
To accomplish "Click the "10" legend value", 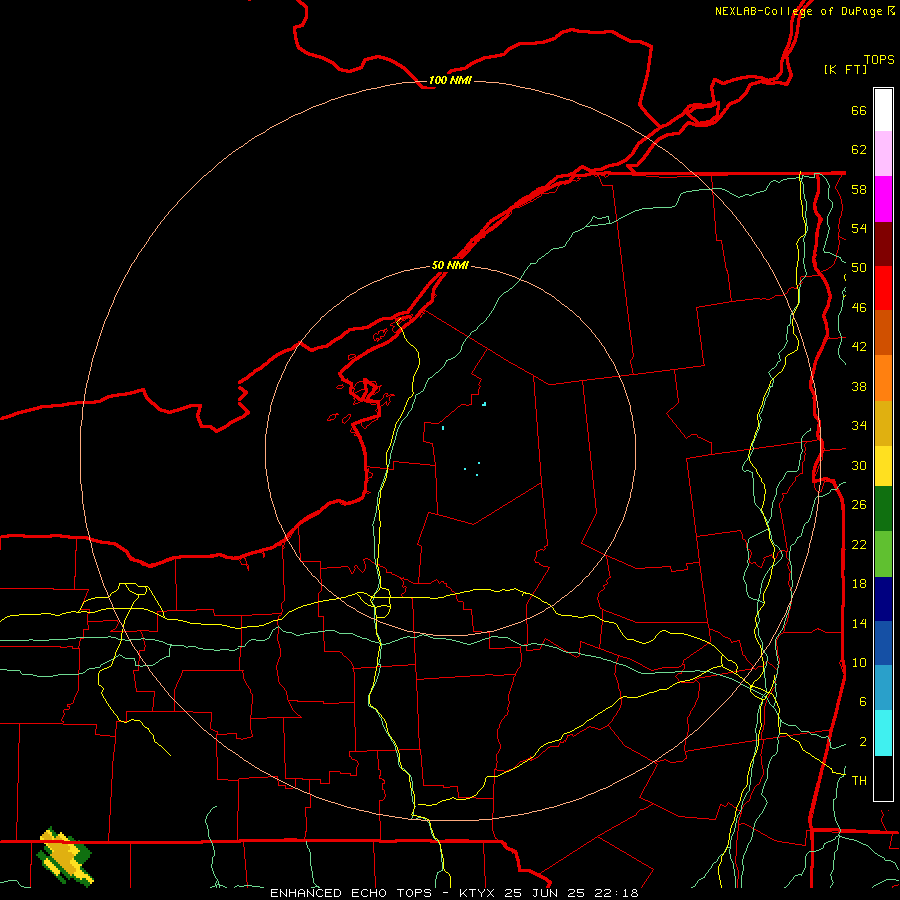I will pyautogui.click(x=859, y=662).
